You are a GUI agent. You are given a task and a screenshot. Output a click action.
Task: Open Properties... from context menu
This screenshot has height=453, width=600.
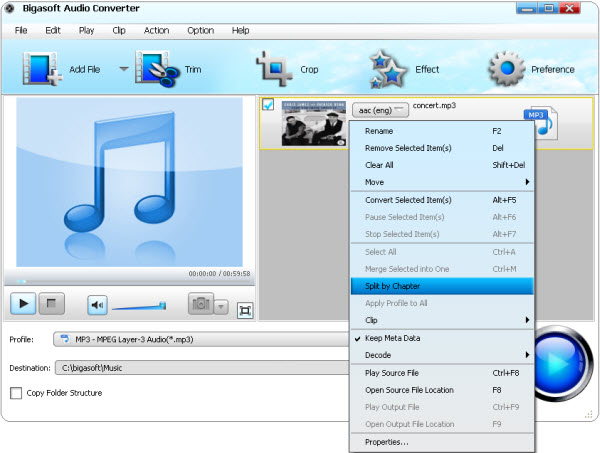[x=442, y=442]
